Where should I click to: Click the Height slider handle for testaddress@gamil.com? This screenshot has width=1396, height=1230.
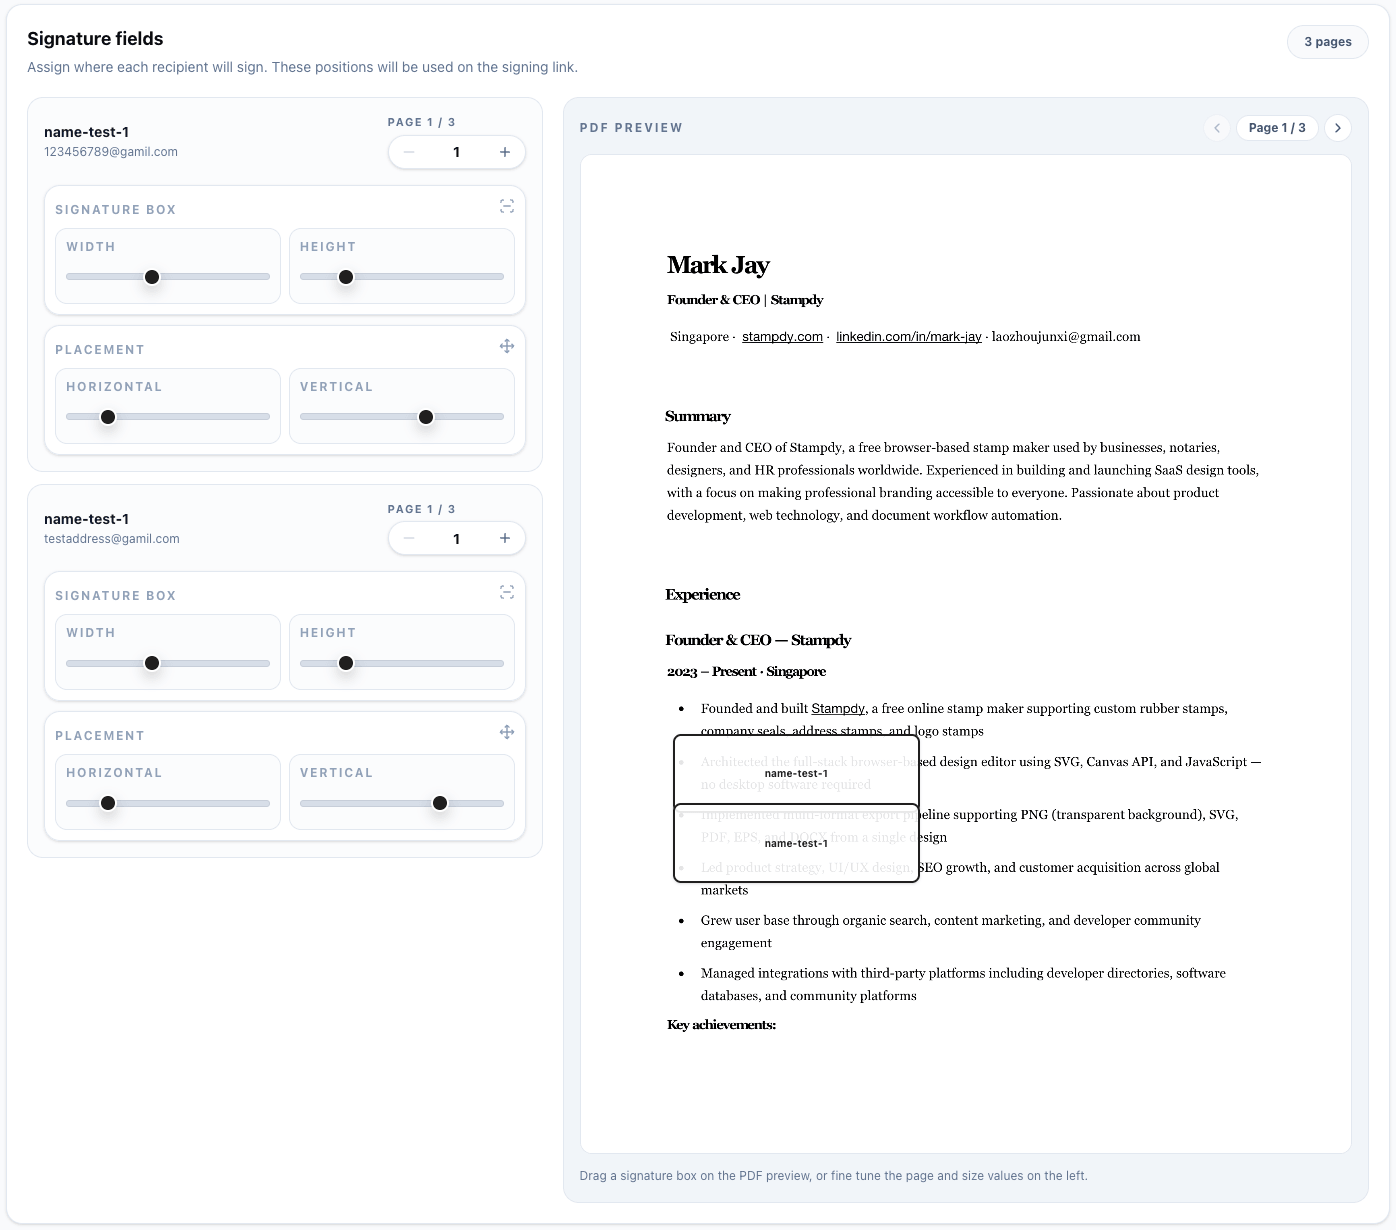(x=346, y=663)
